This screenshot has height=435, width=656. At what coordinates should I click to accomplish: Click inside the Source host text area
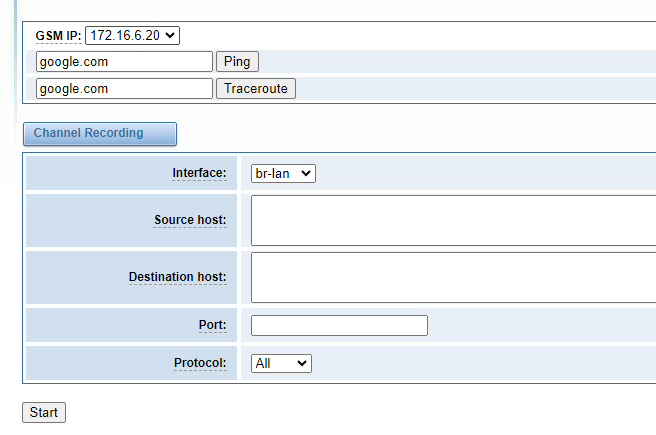[454, 220]
